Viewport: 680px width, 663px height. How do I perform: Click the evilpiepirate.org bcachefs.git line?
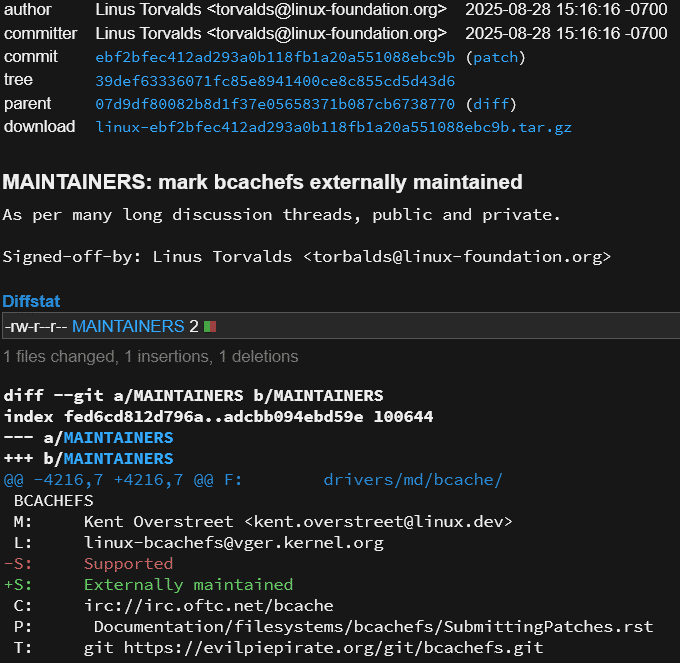tap(278, 648)
